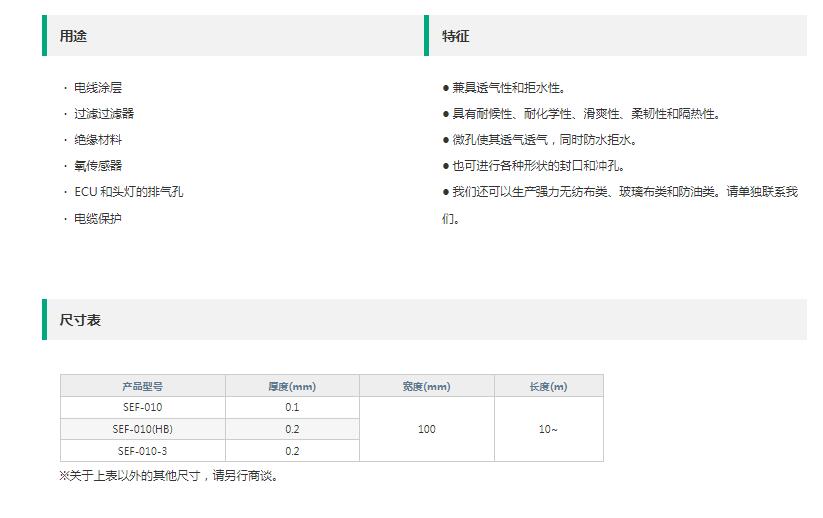
Task: Select the ECU 和头灯的排气孔 item
Action: coord(129,192)
